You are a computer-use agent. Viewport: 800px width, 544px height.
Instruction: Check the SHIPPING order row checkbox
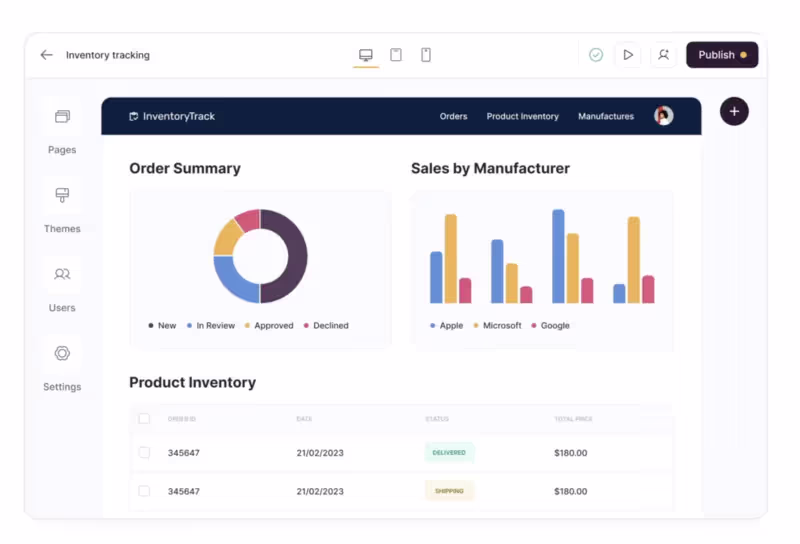point(144,491)
